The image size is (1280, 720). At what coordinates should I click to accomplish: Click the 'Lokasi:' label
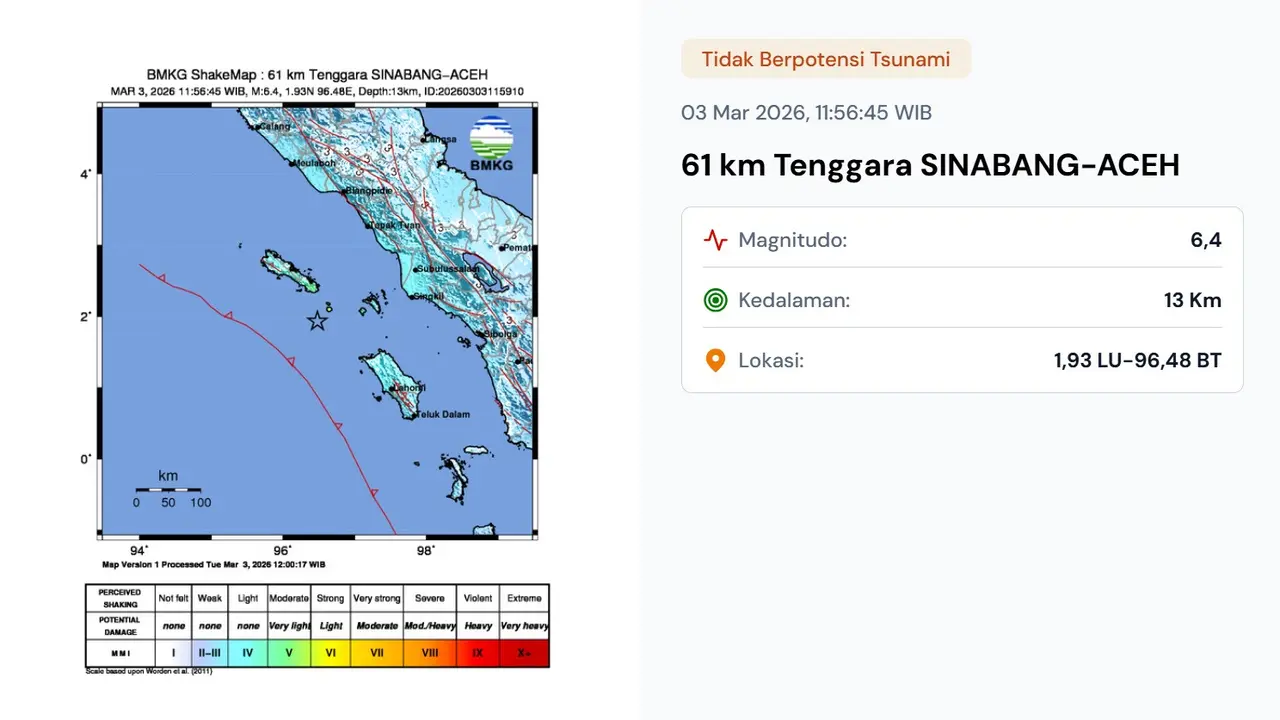771,360
